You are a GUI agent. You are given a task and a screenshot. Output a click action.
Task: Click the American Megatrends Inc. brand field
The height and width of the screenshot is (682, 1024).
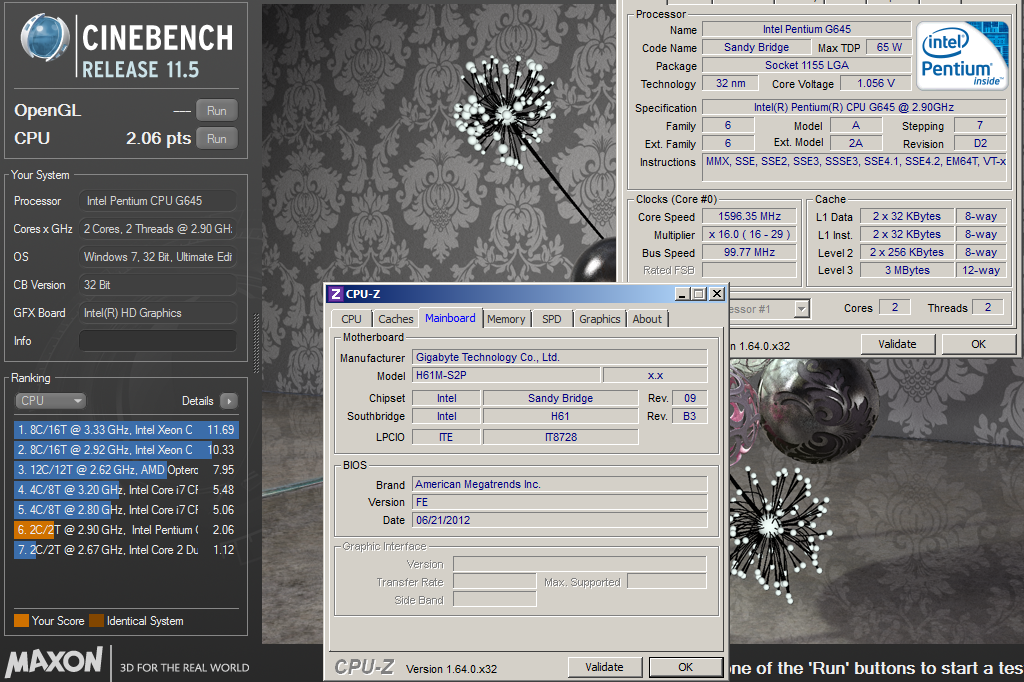[x=560, y=485]
